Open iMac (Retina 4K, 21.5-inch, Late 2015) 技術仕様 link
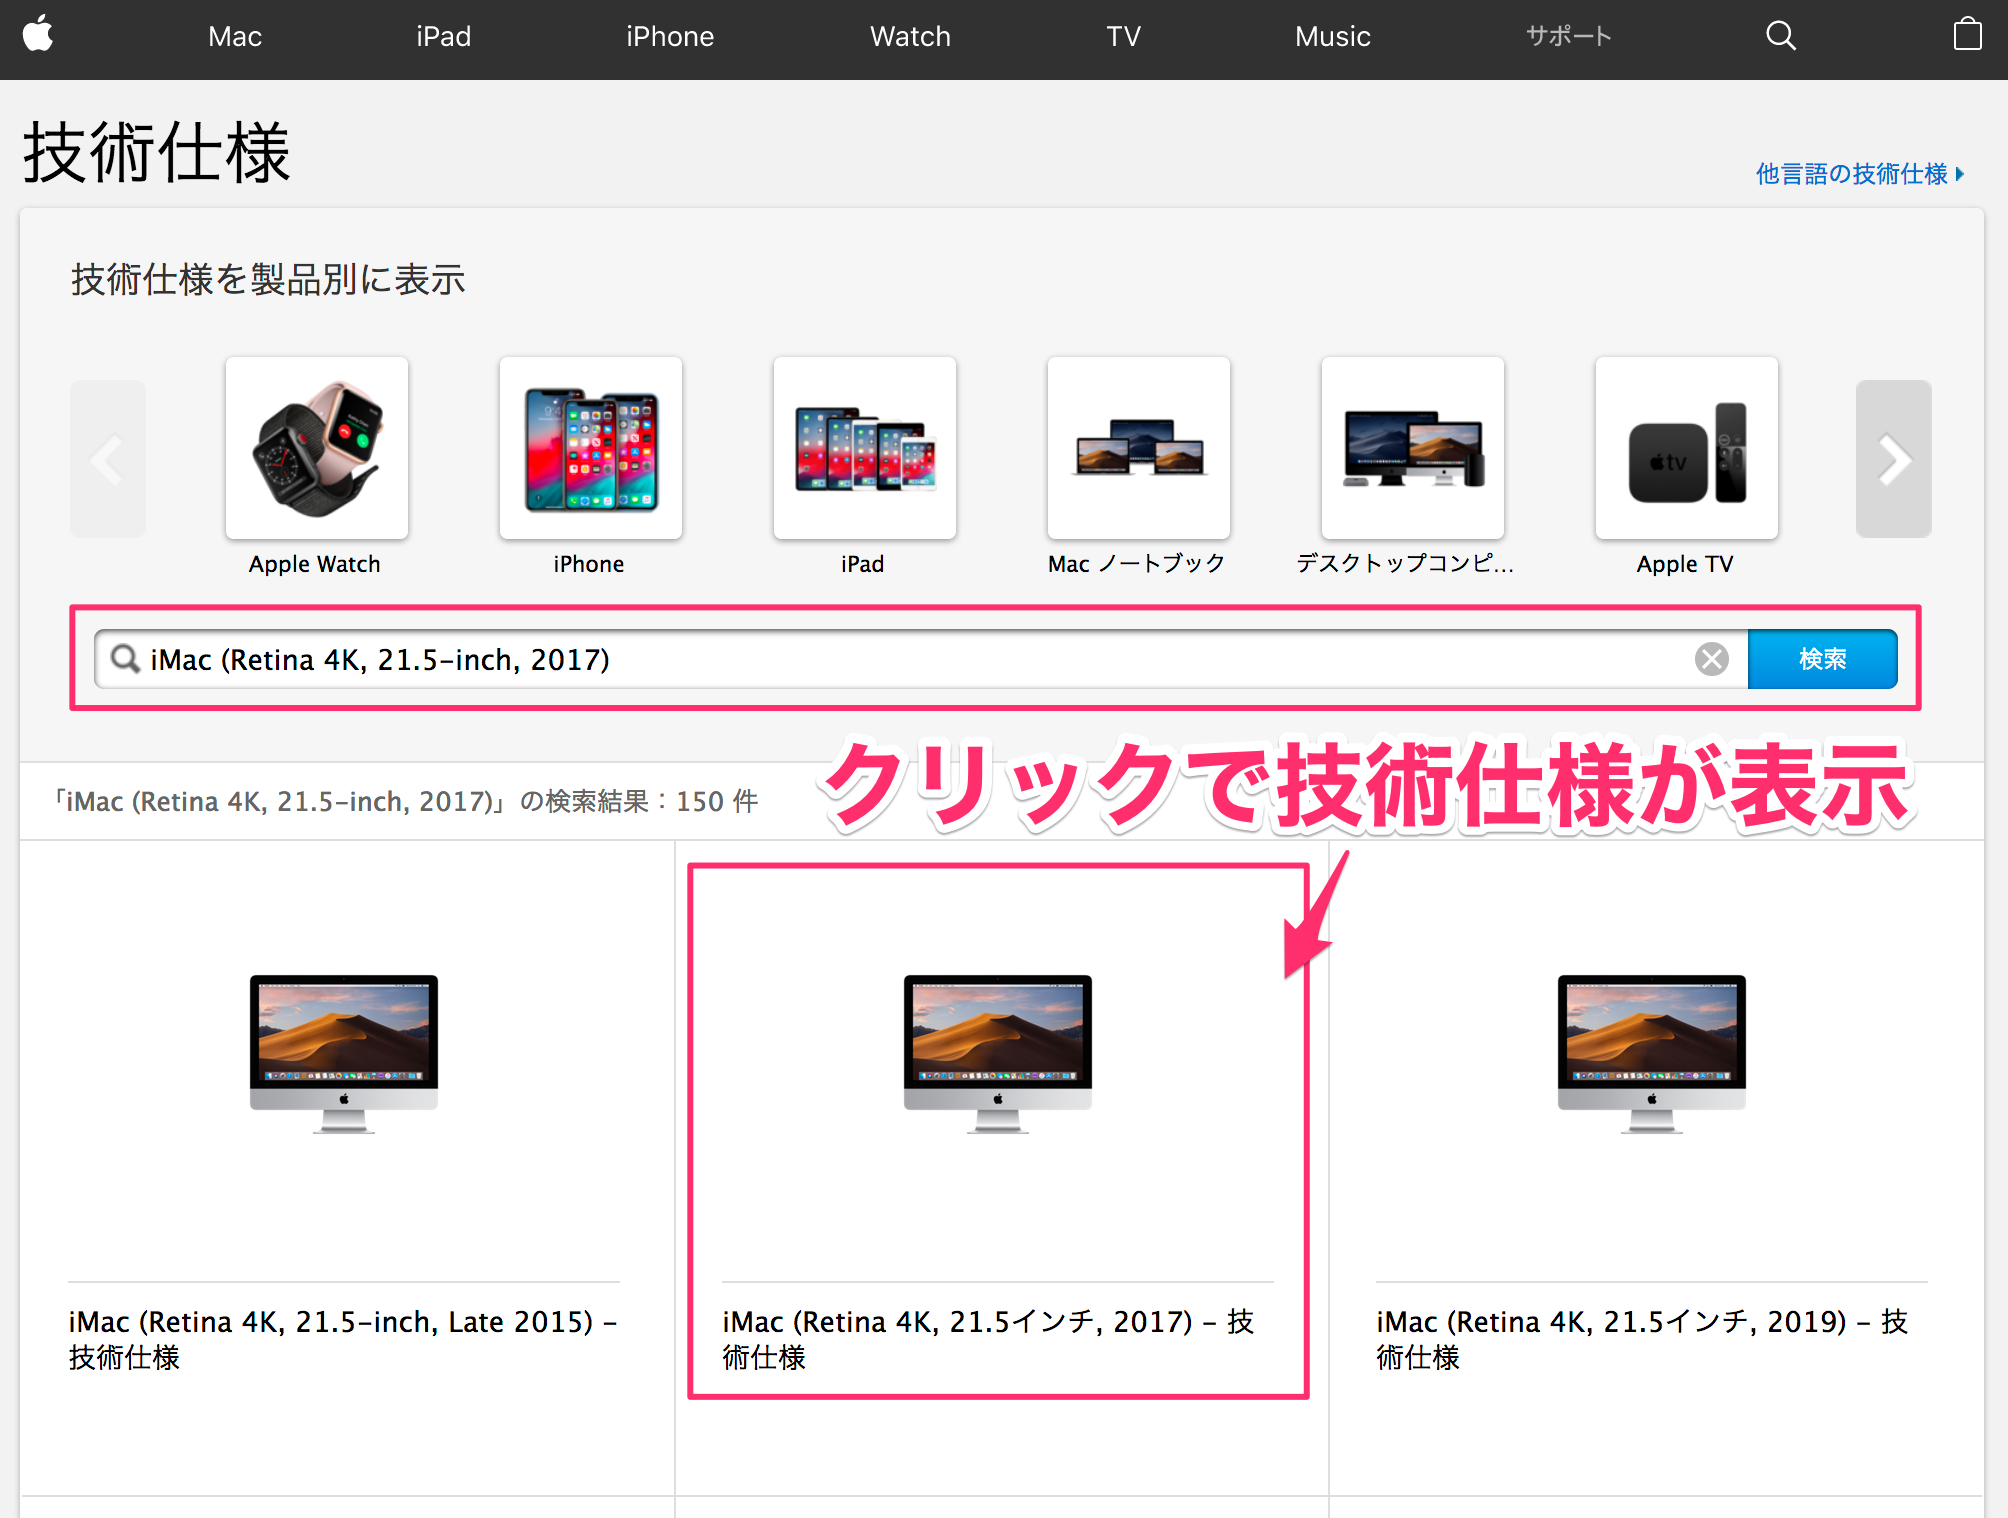Screen dimensions: 2008x1518 pyautogui.click(x=343, y=1340)
